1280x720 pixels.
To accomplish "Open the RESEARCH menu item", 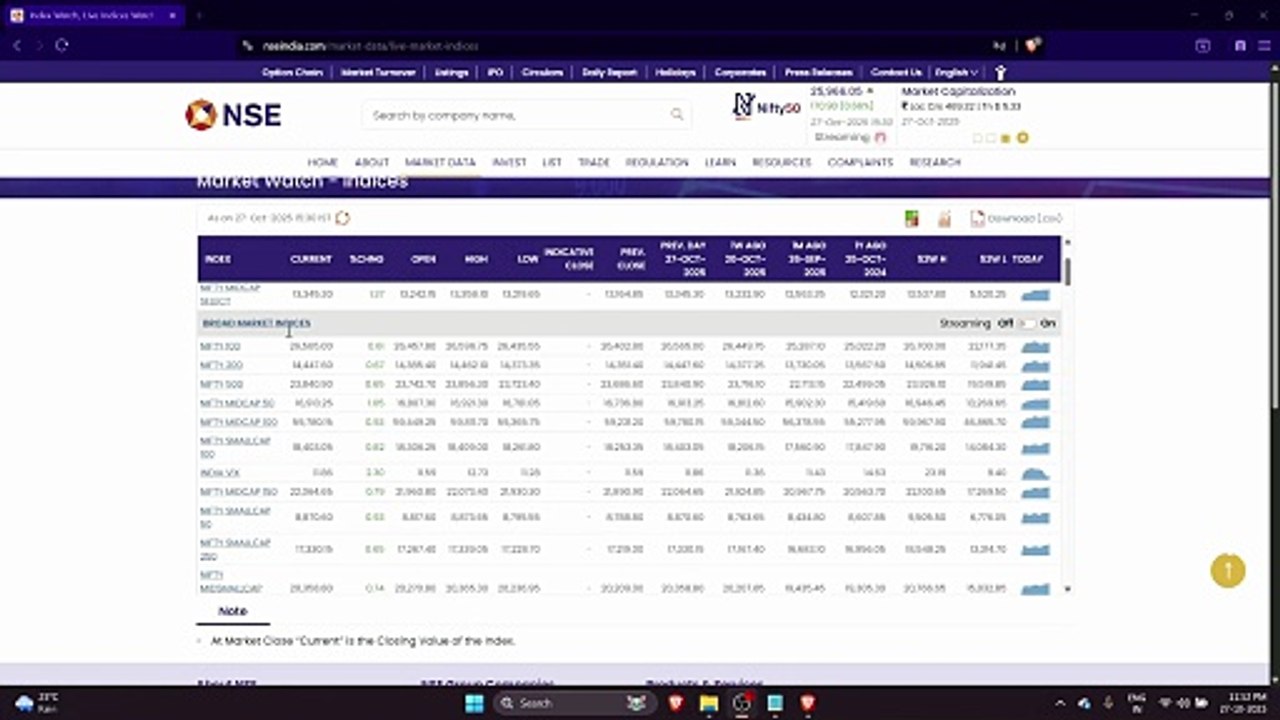I will pos(935,162).
